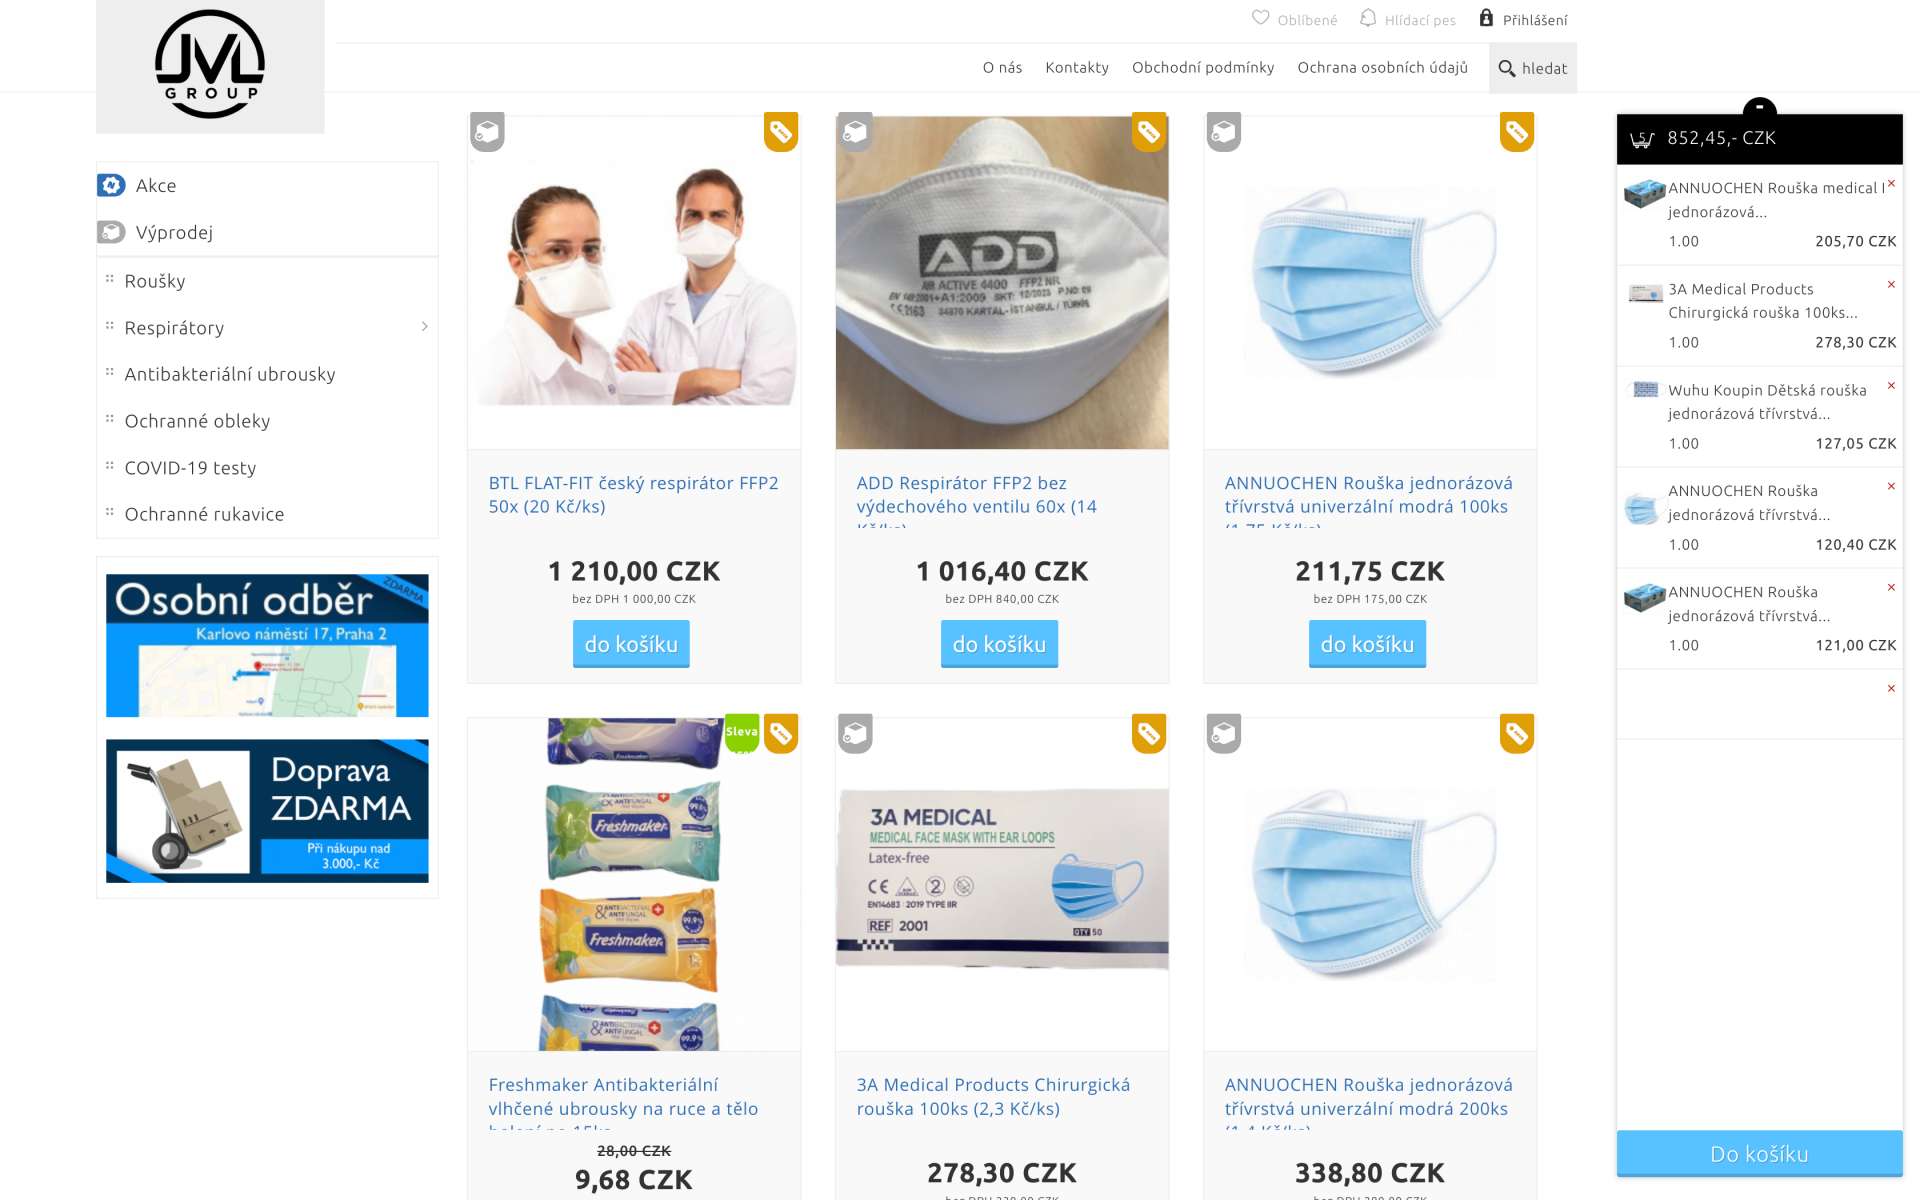Open the Oblíbené heart icon
The width and height of the screenshot is (1920, 1200).
[x=1260, y=18]
